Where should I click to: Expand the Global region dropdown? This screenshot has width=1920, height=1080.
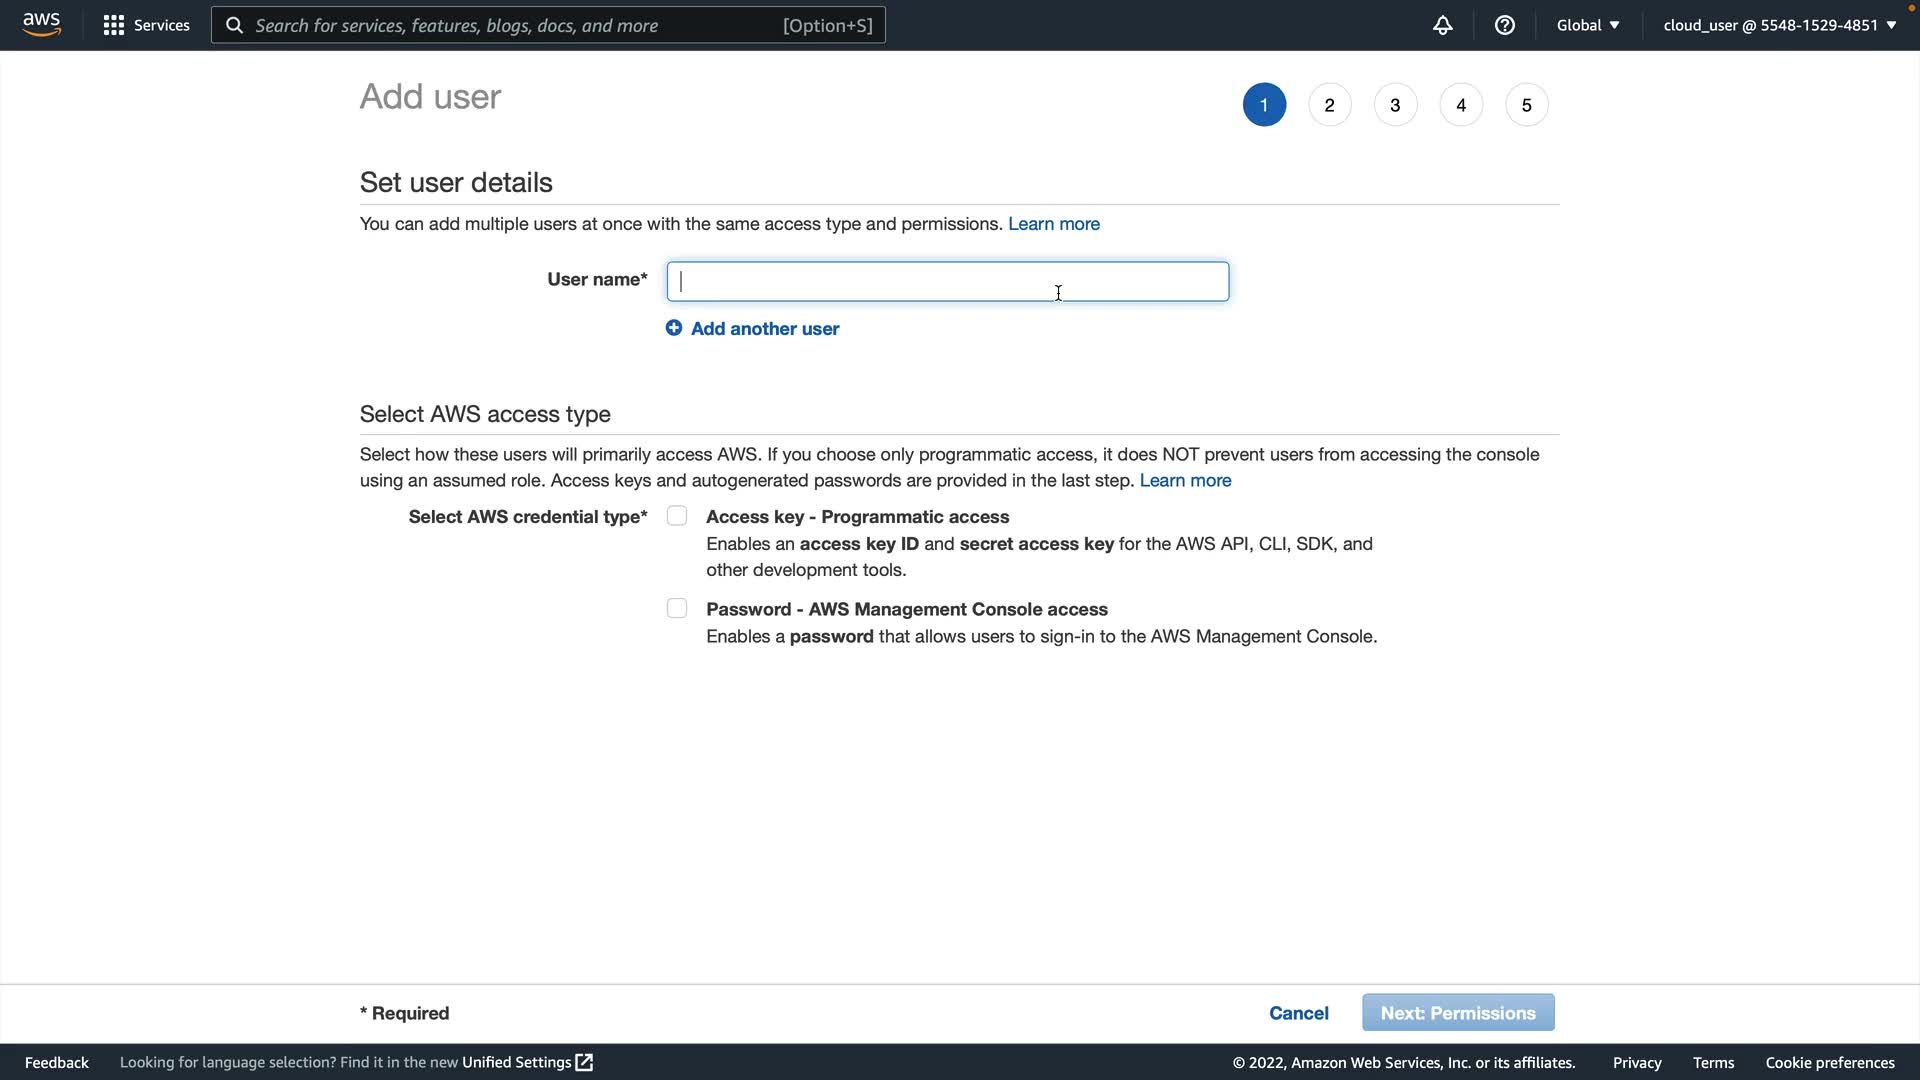[x=1587, y=25]
